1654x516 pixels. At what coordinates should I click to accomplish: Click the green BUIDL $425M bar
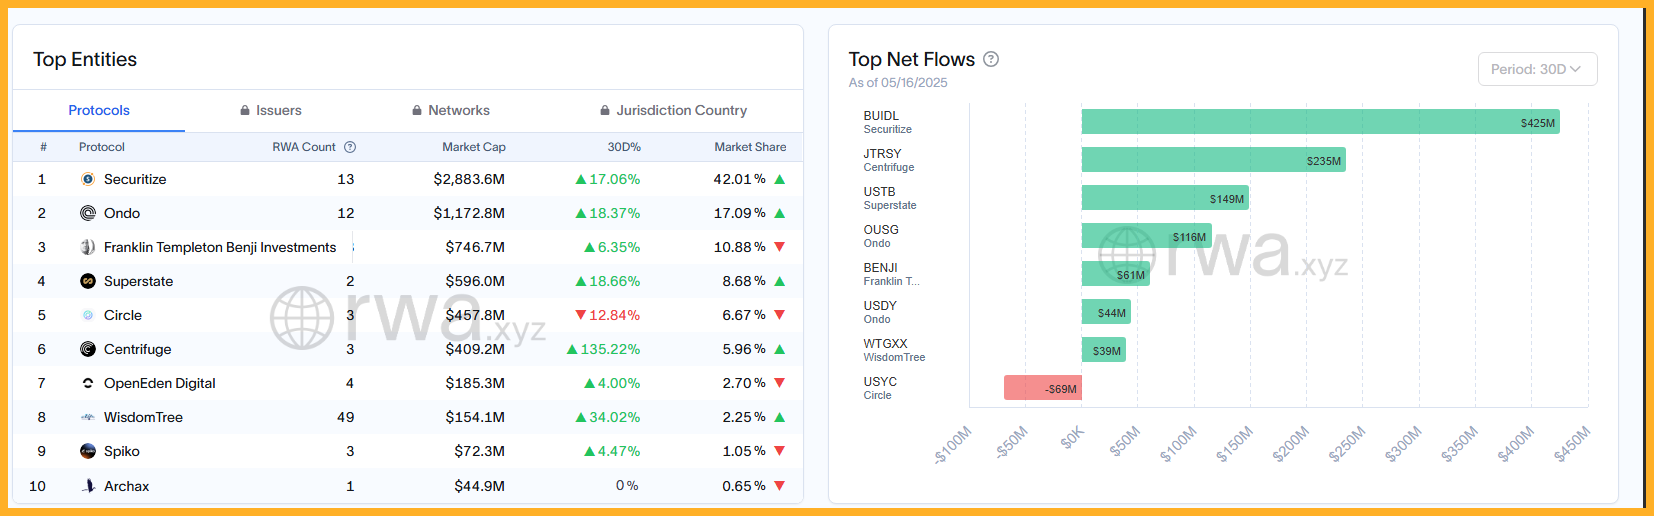coord(1320,122)
